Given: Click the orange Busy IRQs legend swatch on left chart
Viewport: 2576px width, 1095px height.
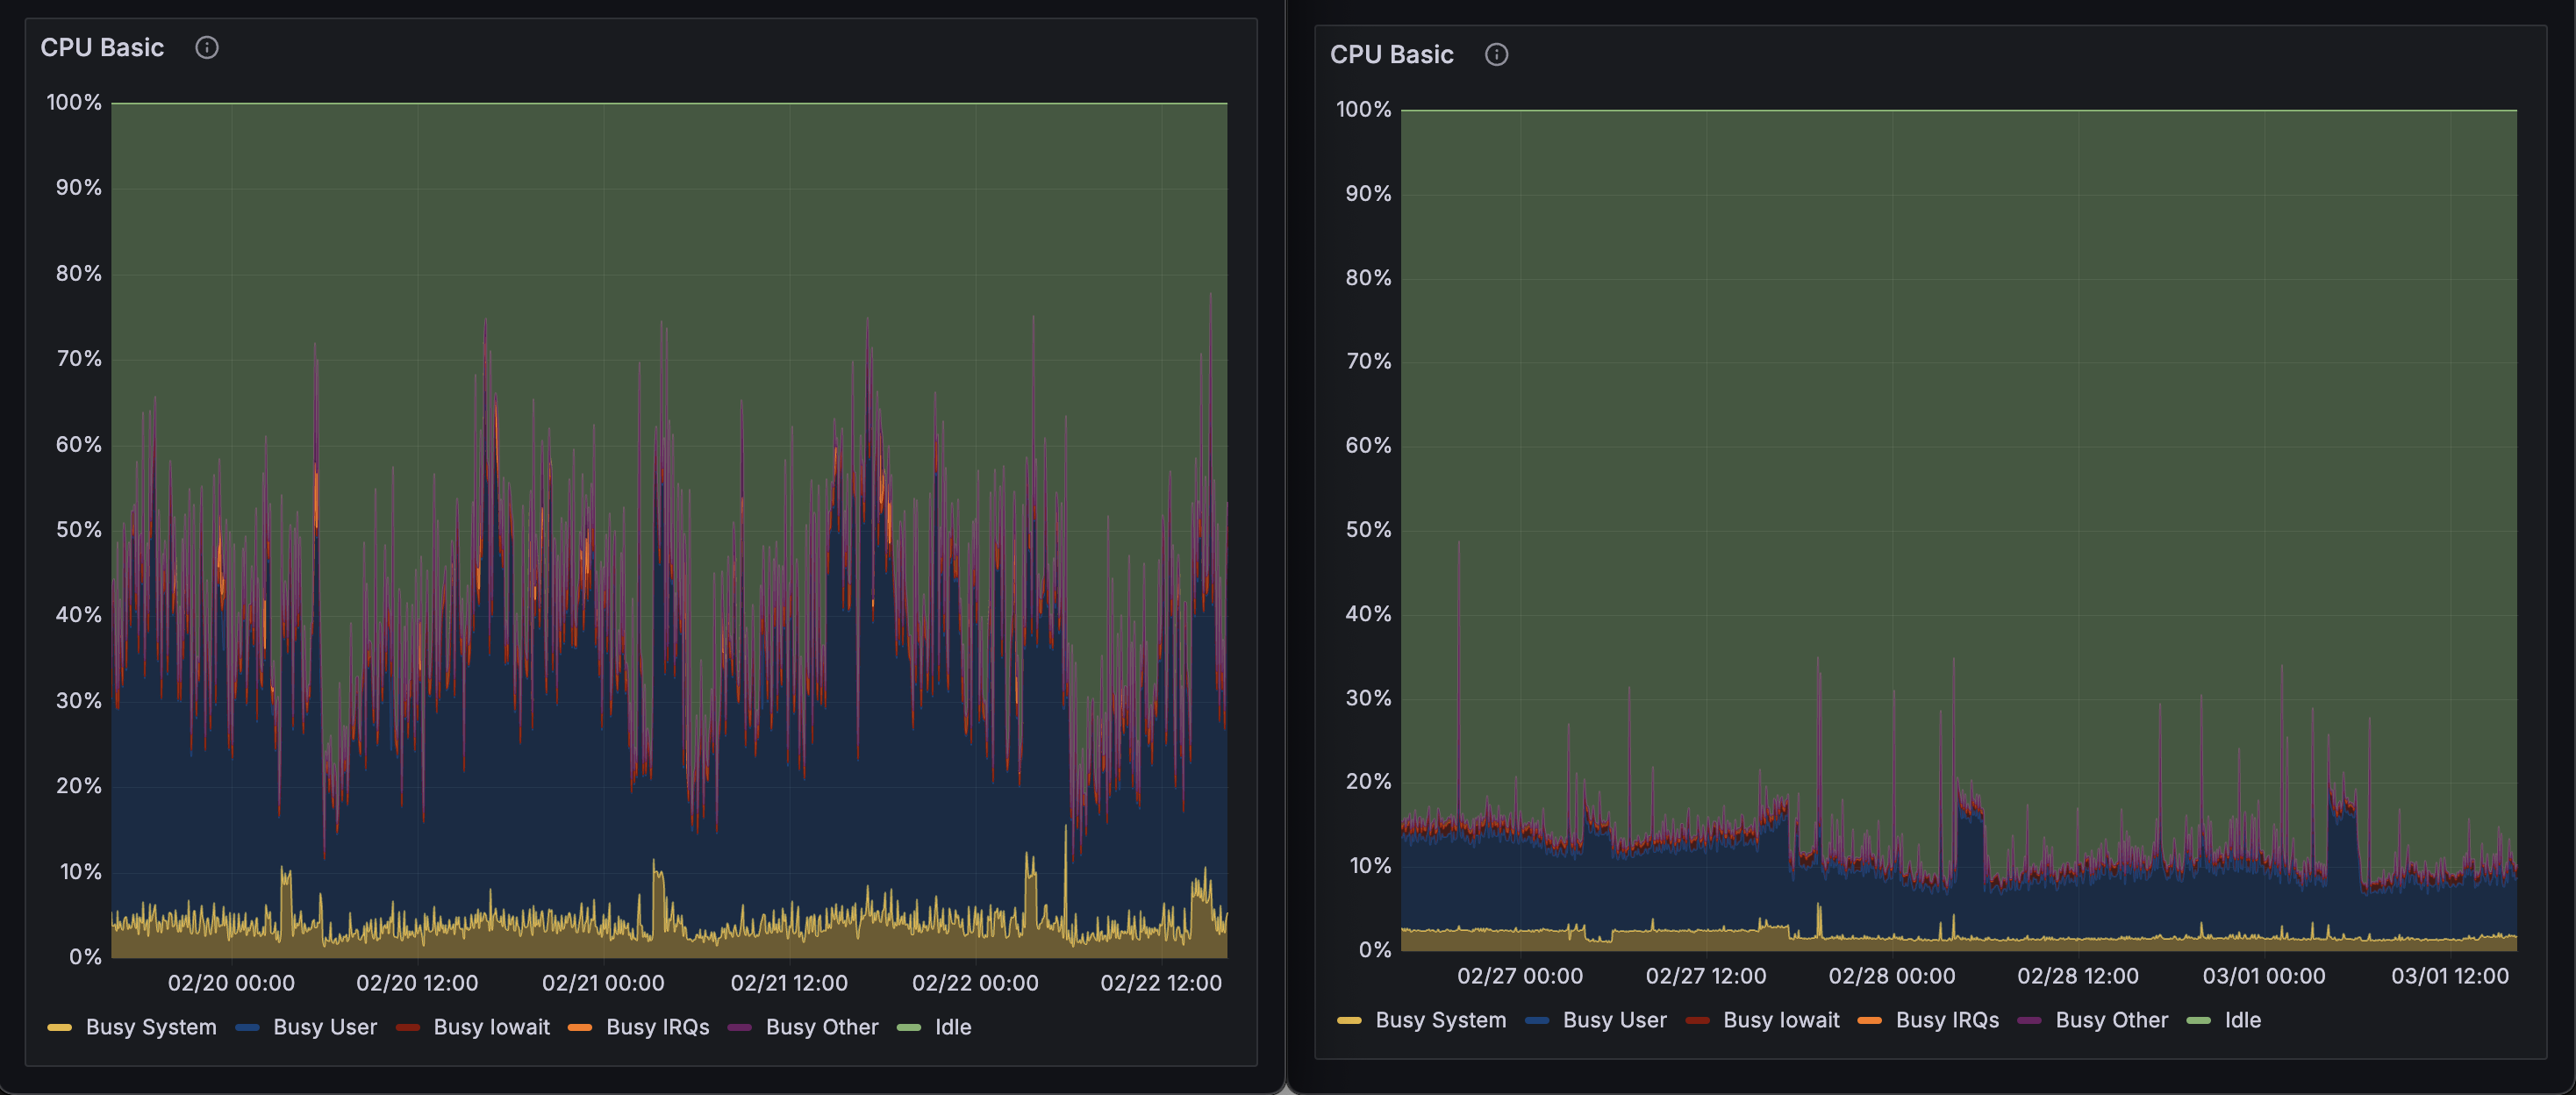Looking at the screenshot, I should (x=578, y=1027).
